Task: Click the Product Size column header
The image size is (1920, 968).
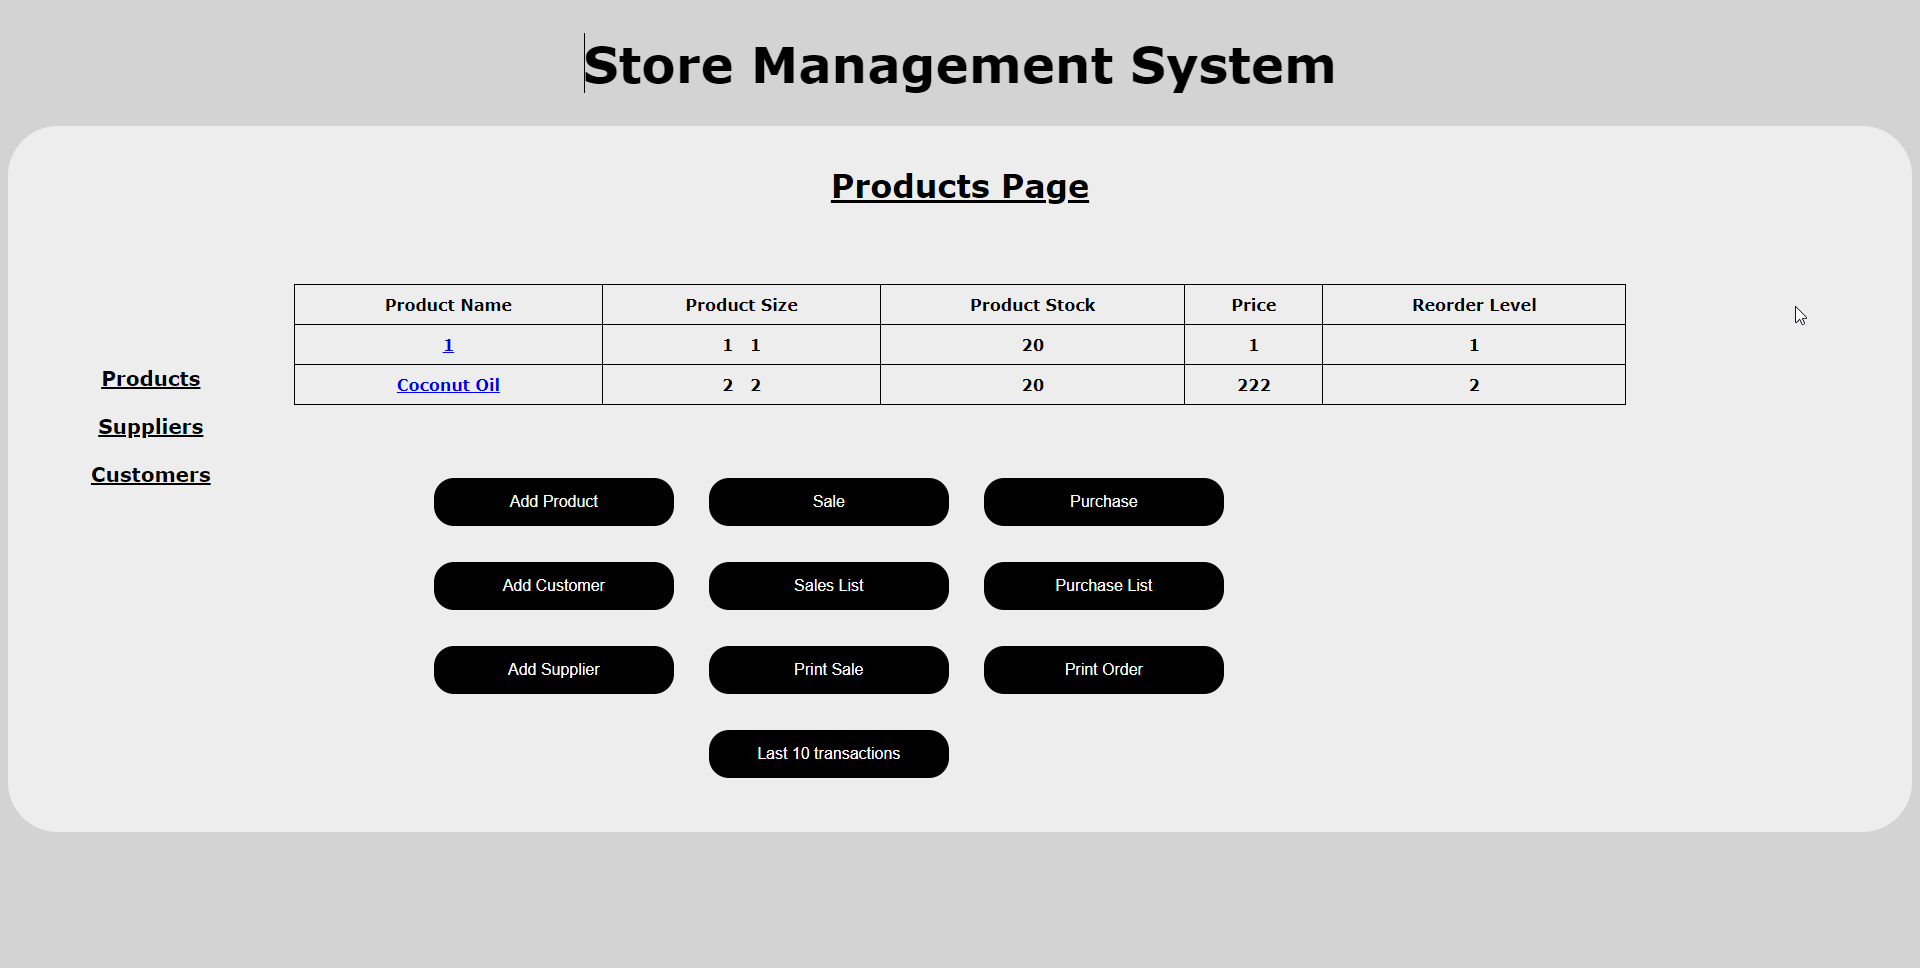Action: point(742,305)
